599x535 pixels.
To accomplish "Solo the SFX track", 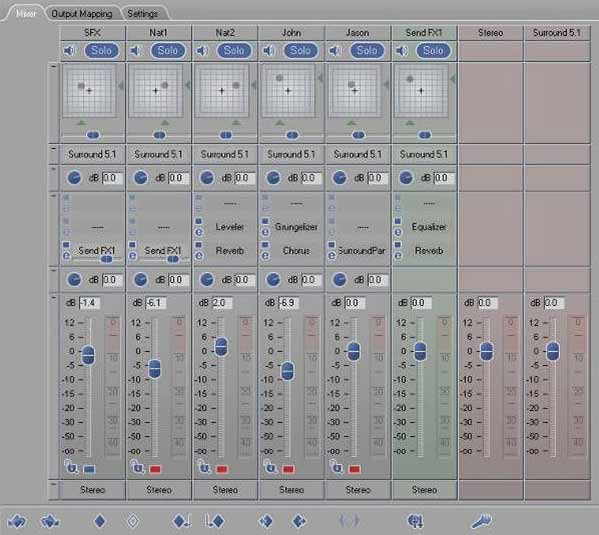I will point(101,50).
